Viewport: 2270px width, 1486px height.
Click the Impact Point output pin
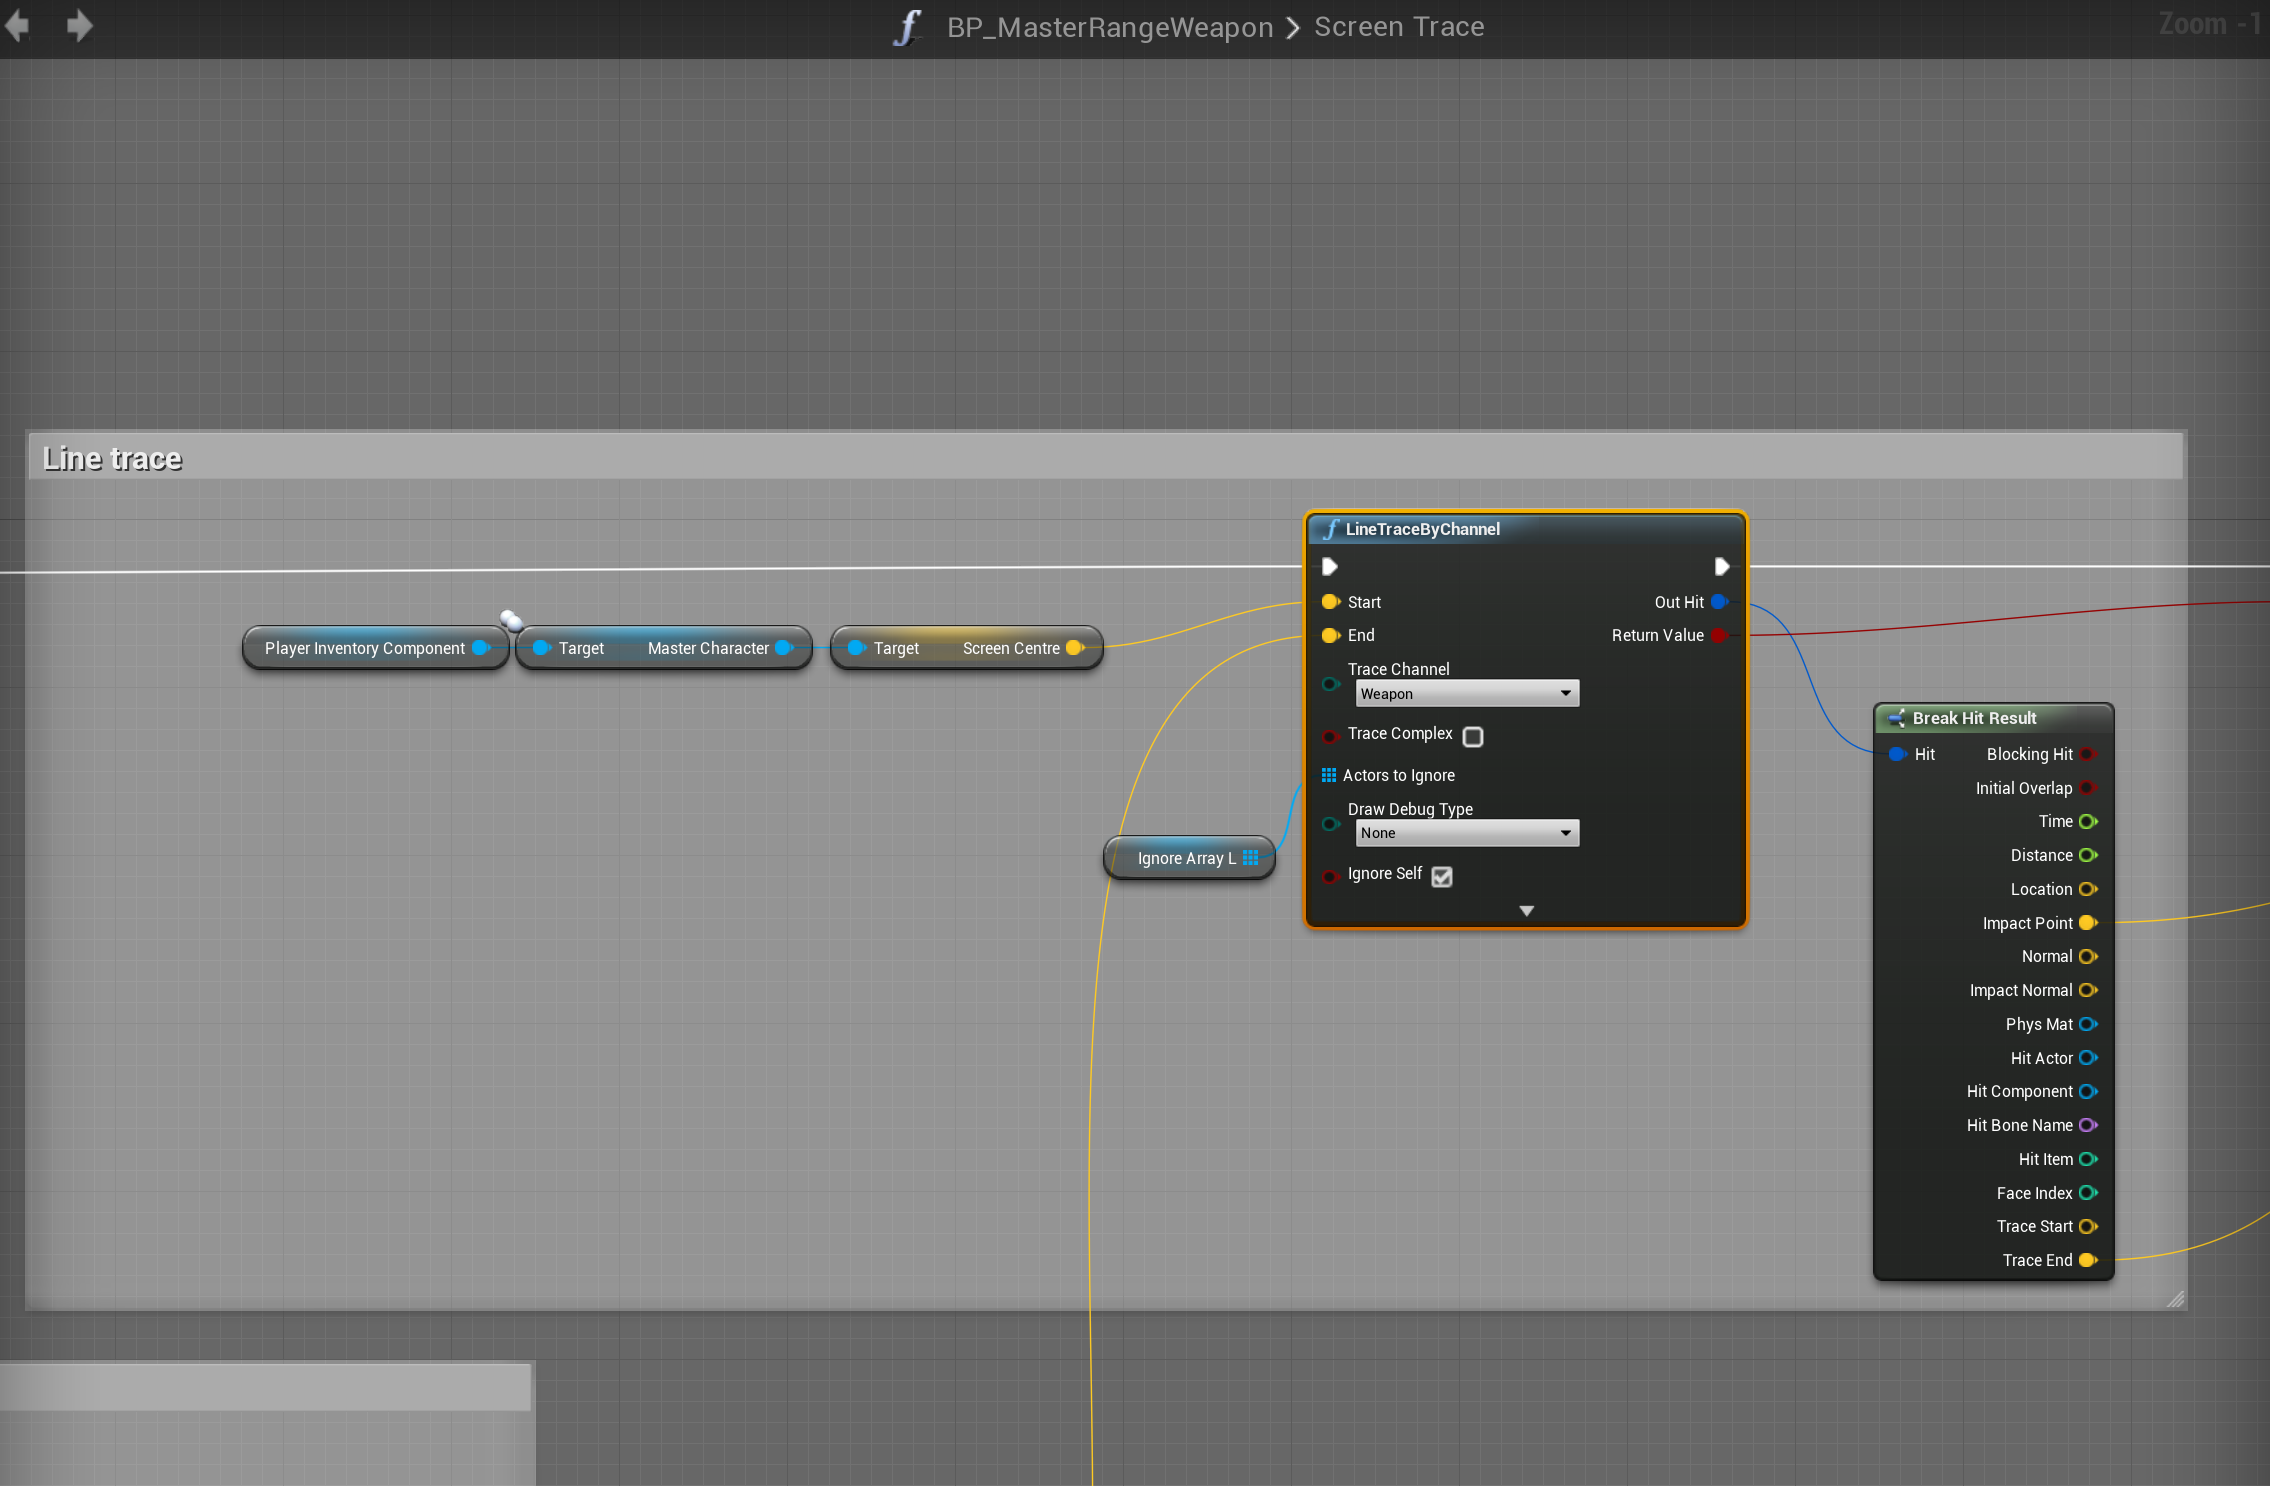tap(2087, 923)
